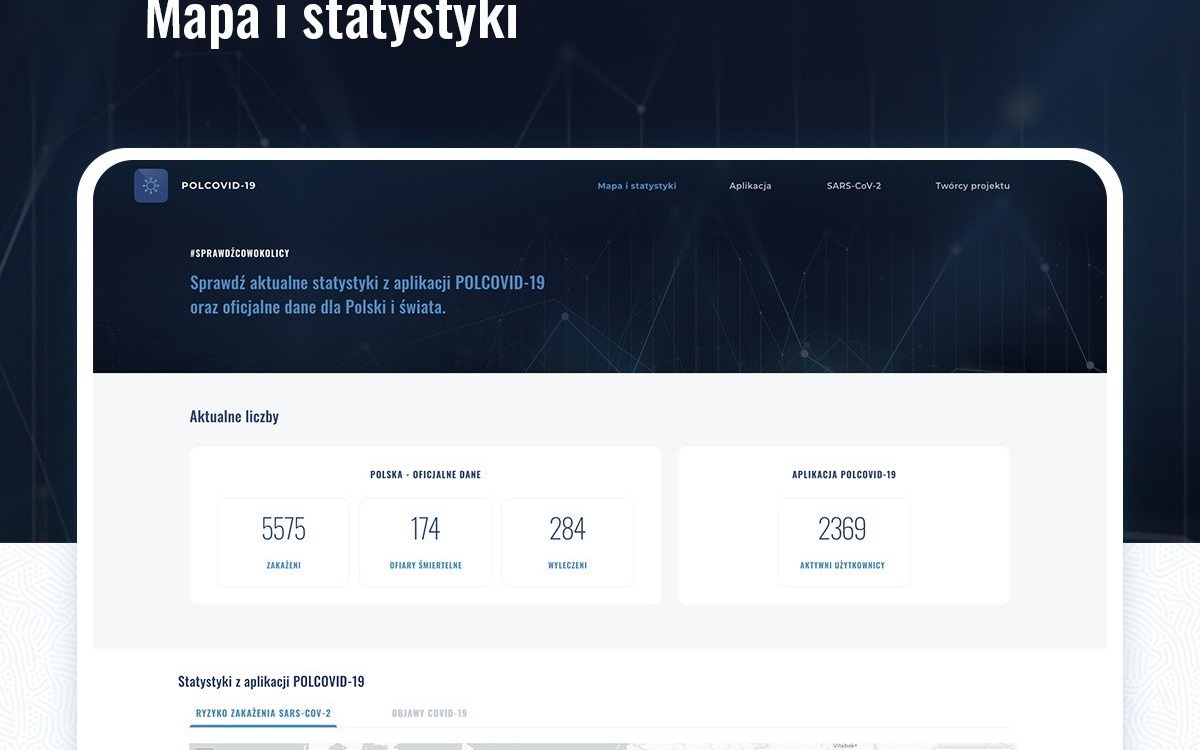Click the OFIARY ŚMIERTELNE count 174
This screenshot has width=1200, height=750.
425,541
